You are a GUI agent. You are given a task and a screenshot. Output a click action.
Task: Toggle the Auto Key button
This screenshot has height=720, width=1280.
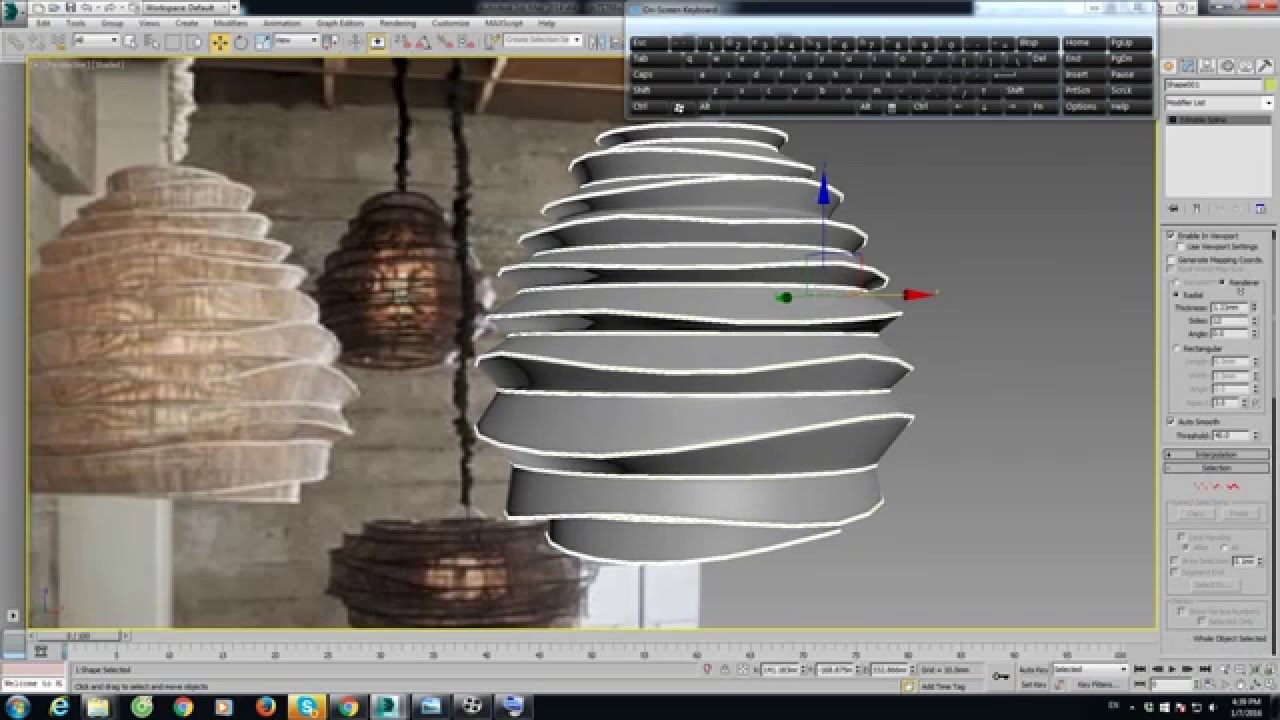[x=1033, y=669]
